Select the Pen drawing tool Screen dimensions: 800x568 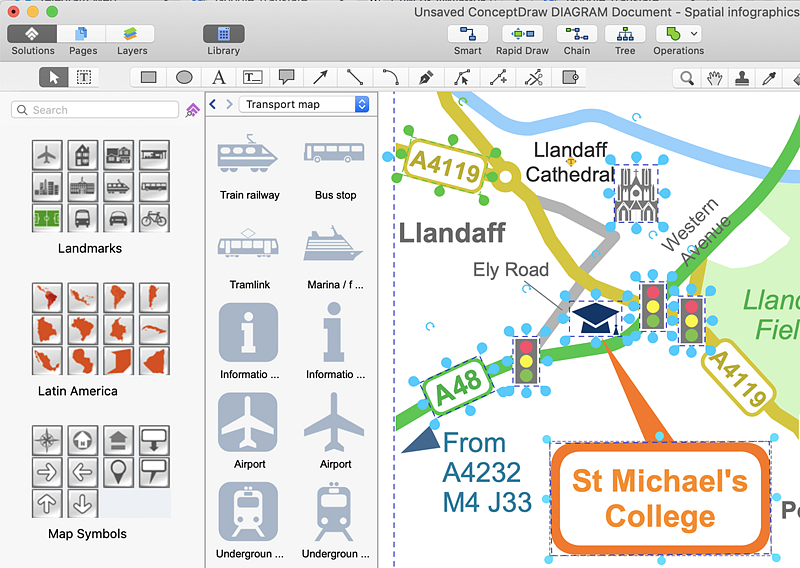426,78
